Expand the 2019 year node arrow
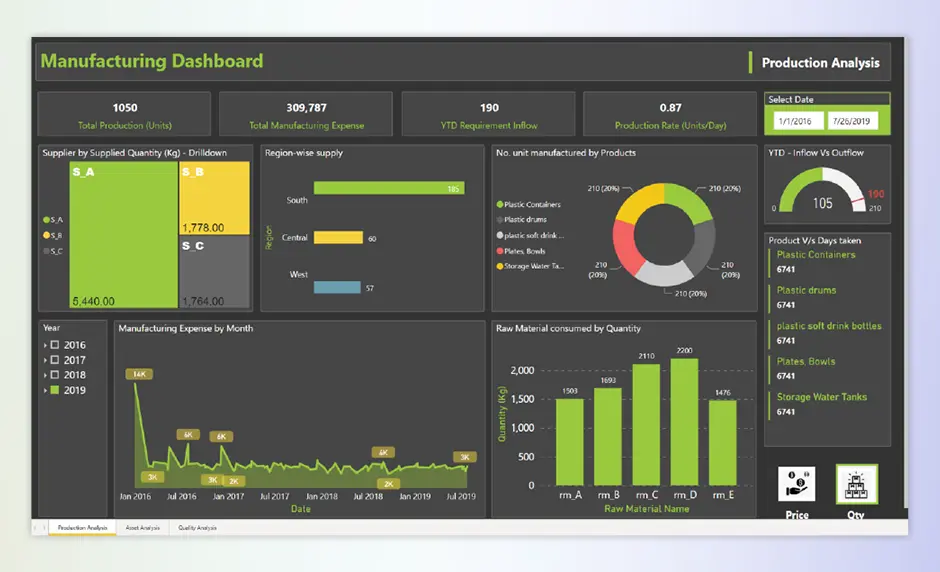 (45, 390)
